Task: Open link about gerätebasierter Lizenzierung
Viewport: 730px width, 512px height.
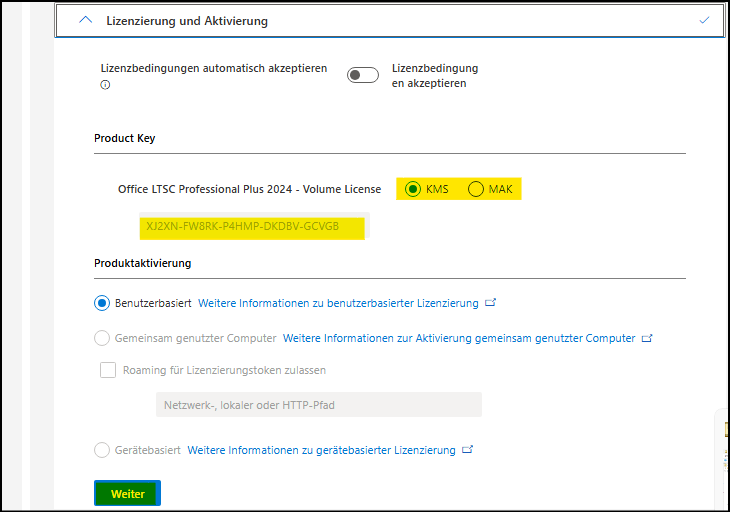Action: coord(321,450)
